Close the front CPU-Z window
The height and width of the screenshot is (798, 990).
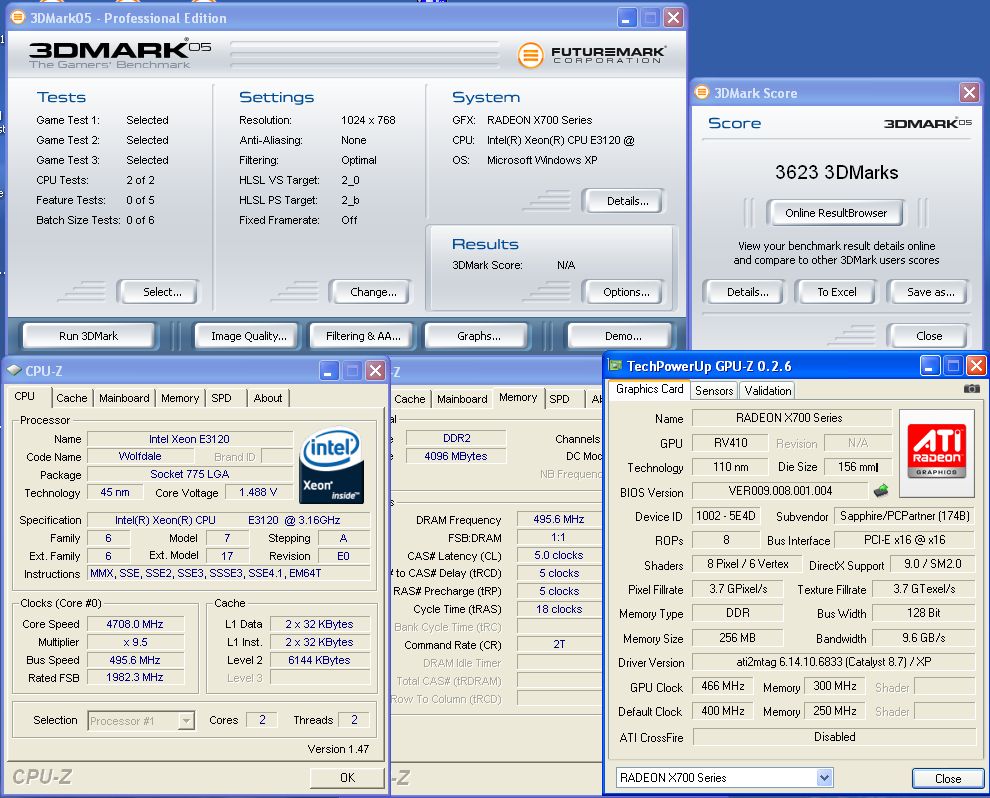[x=376, y=371]
